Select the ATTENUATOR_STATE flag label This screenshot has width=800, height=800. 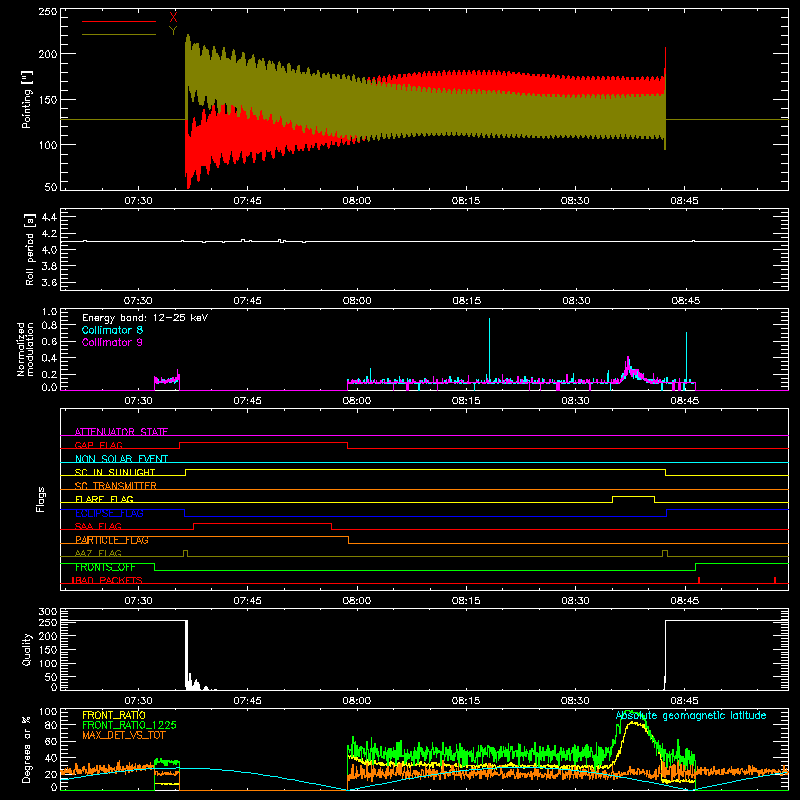121,432
